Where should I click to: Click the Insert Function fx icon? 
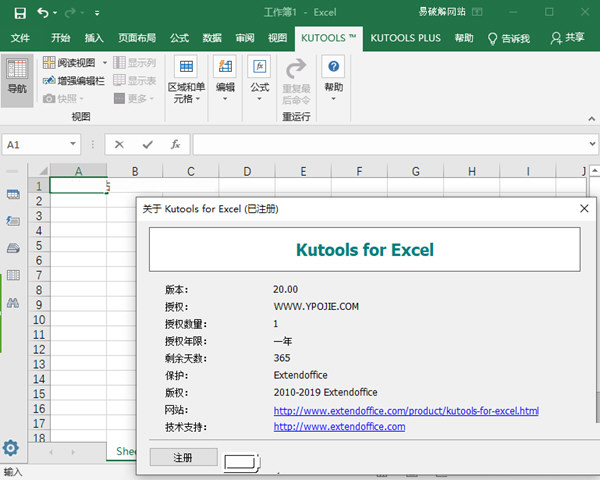pos(175,145)
